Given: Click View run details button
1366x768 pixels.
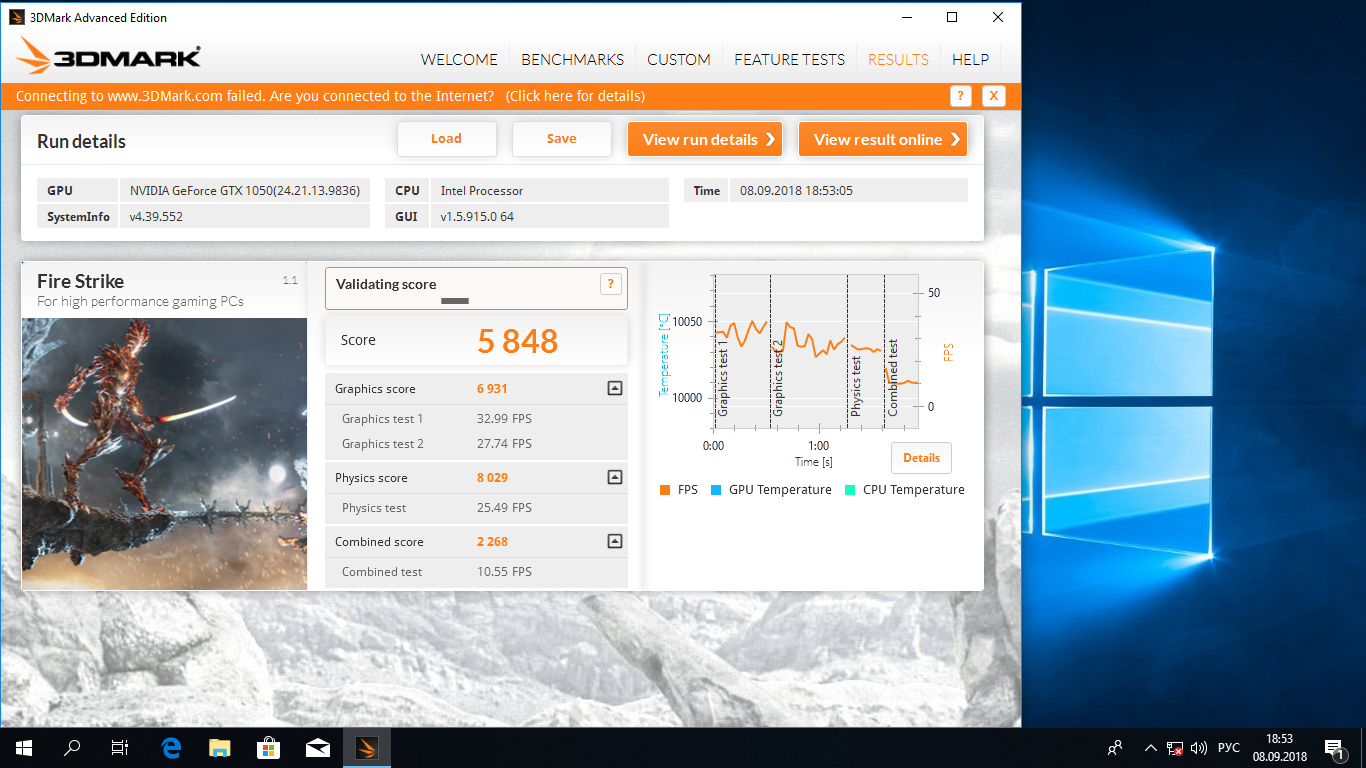Looking at the screenshot, I should 705,139.
